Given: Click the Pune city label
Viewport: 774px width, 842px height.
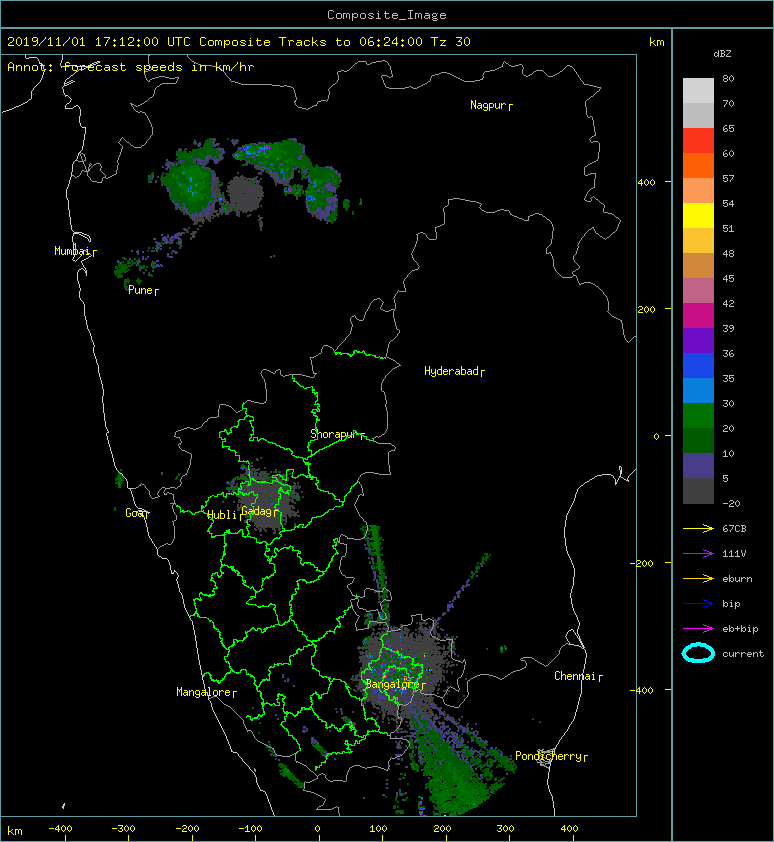Looking at the screenshot, I should pos(143,290).
